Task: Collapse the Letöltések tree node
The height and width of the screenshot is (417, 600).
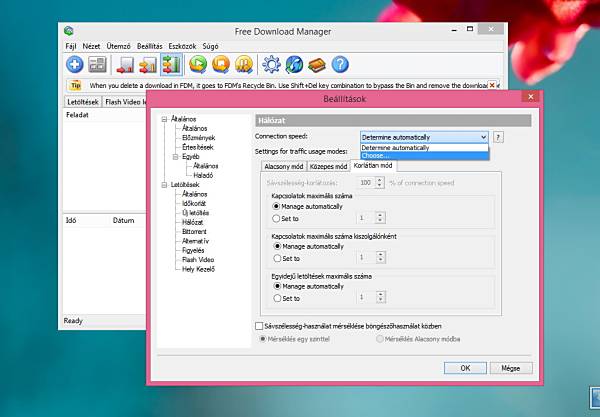Action: (164, 185)
